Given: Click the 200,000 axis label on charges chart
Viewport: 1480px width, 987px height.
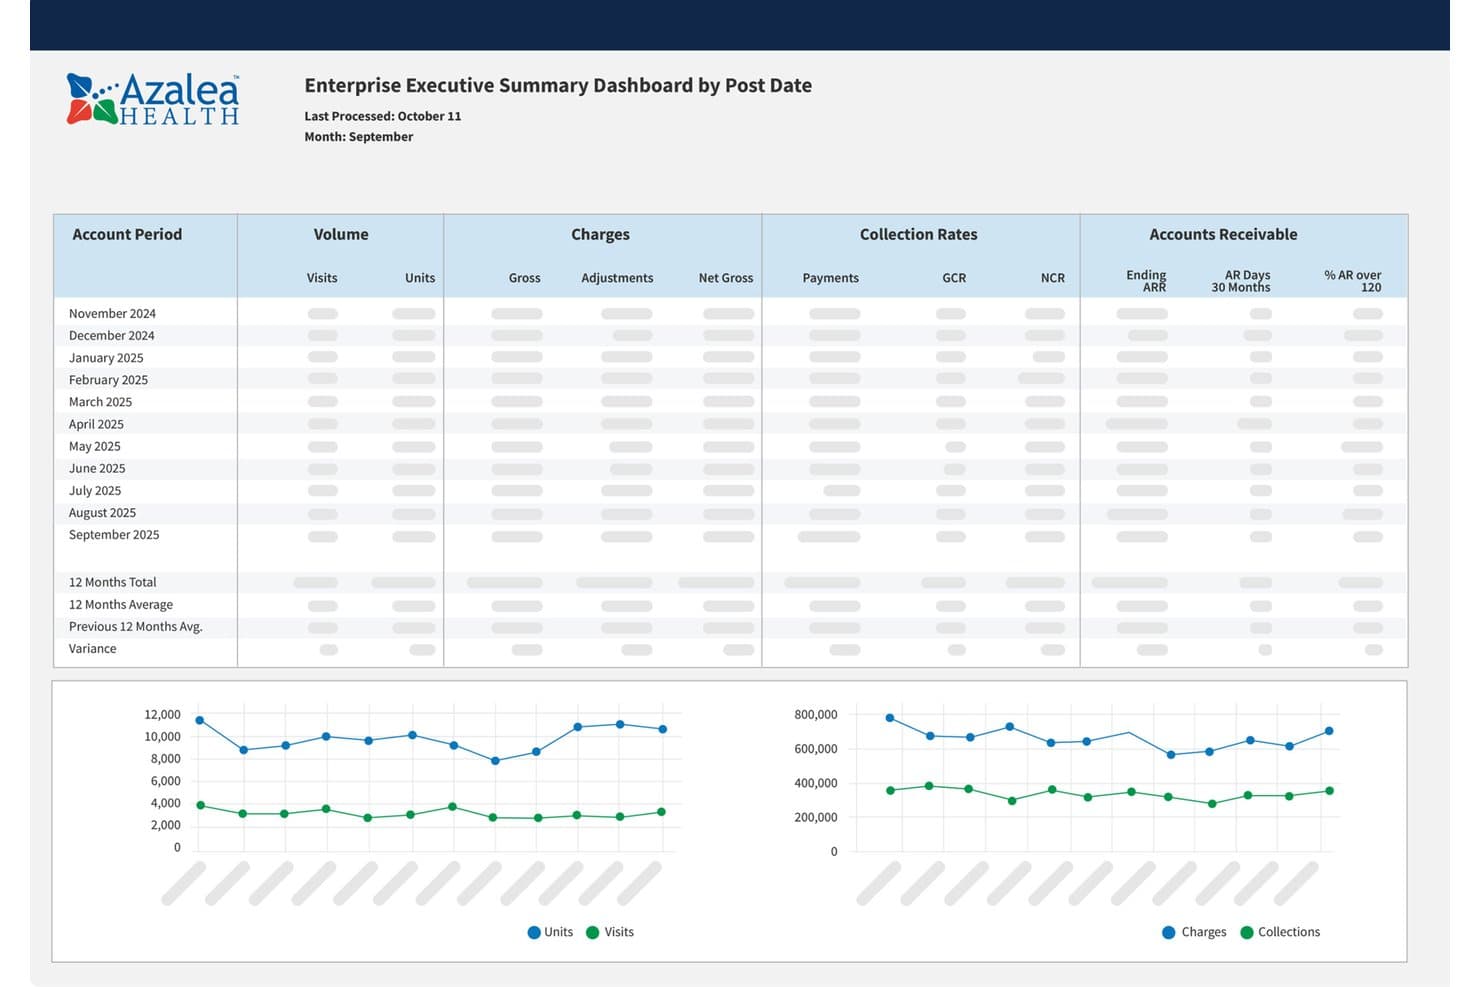Looking at the screenshot, I should (816, 817).
